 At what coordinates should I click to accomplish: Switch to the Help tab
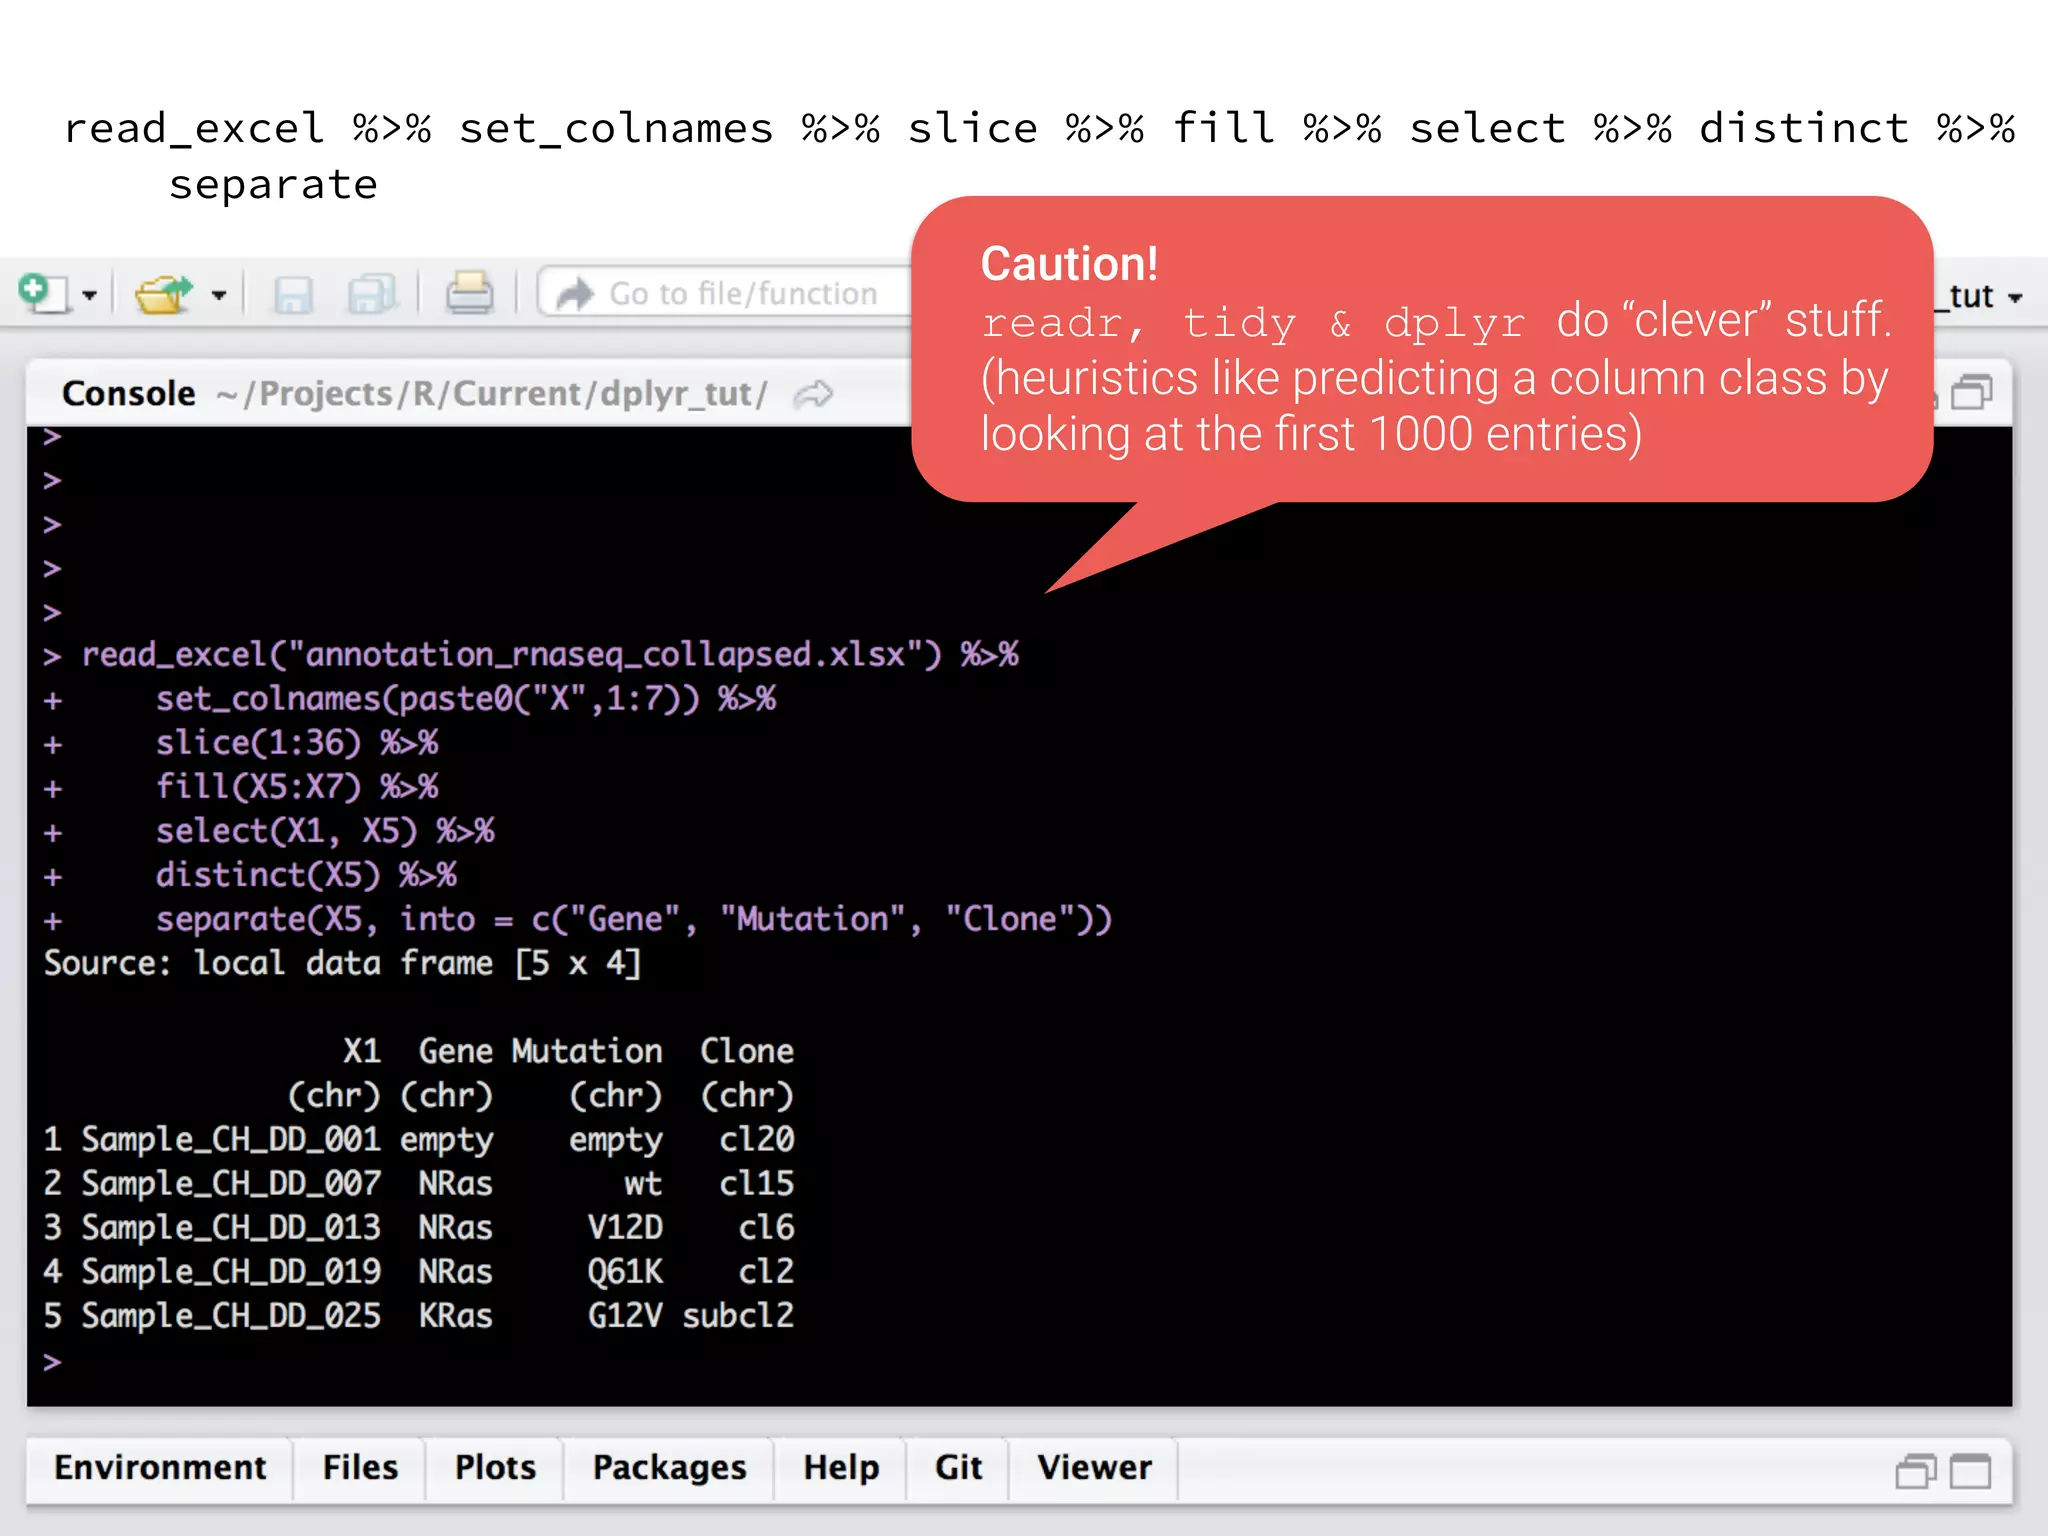(x=841, y=1468)
